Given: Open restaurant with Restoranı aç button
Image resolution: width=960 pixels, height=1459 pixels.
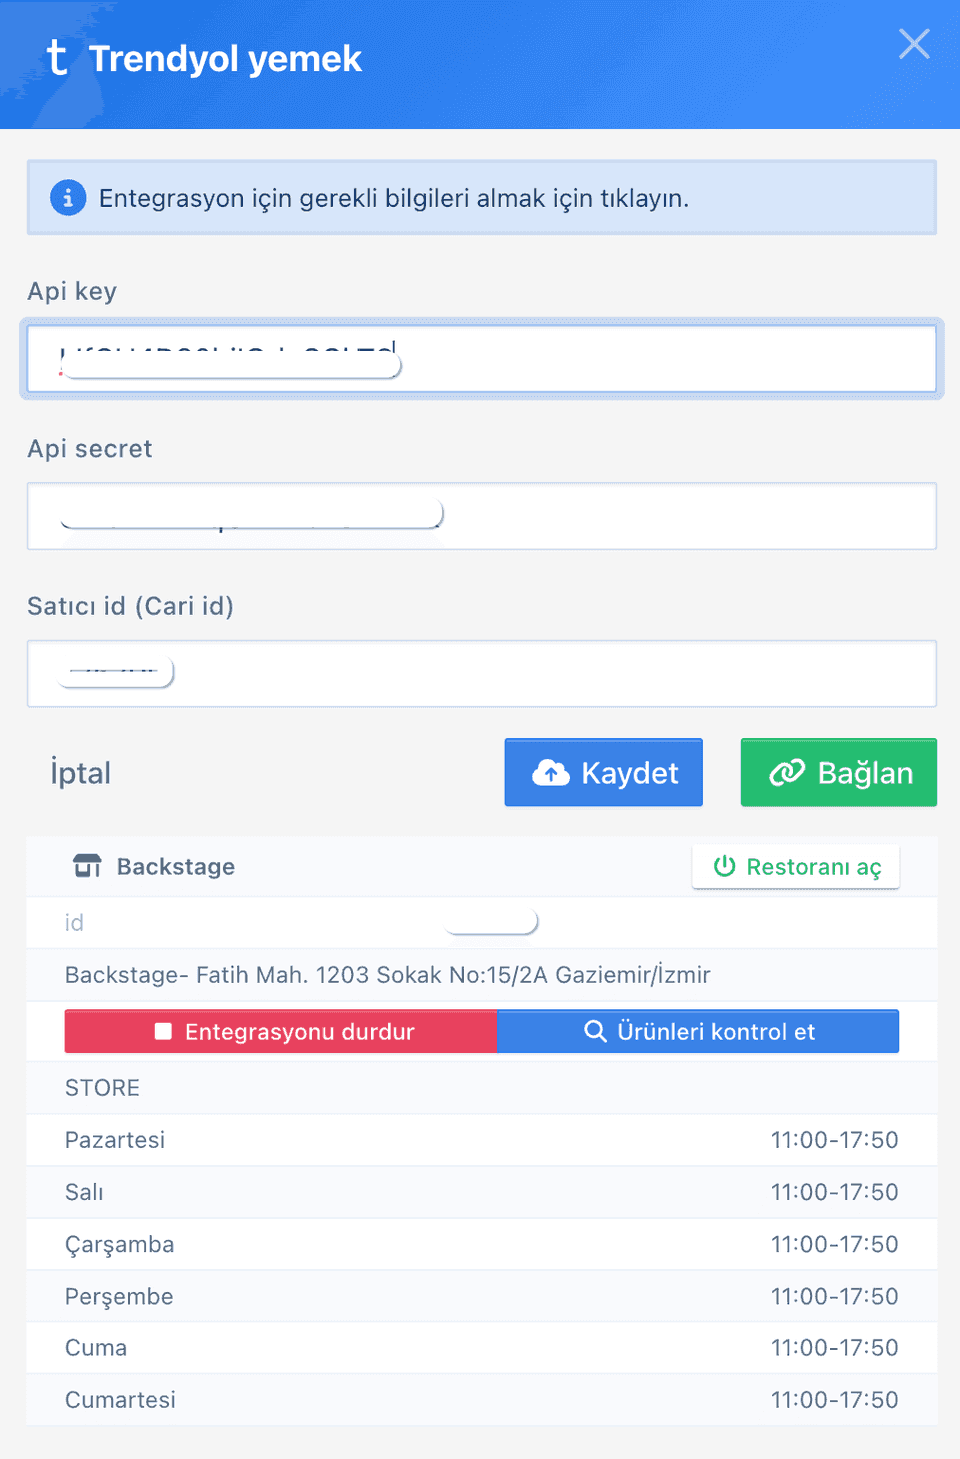Looking at the screenshot, I should pyautogui.click(x=796, y=866).
